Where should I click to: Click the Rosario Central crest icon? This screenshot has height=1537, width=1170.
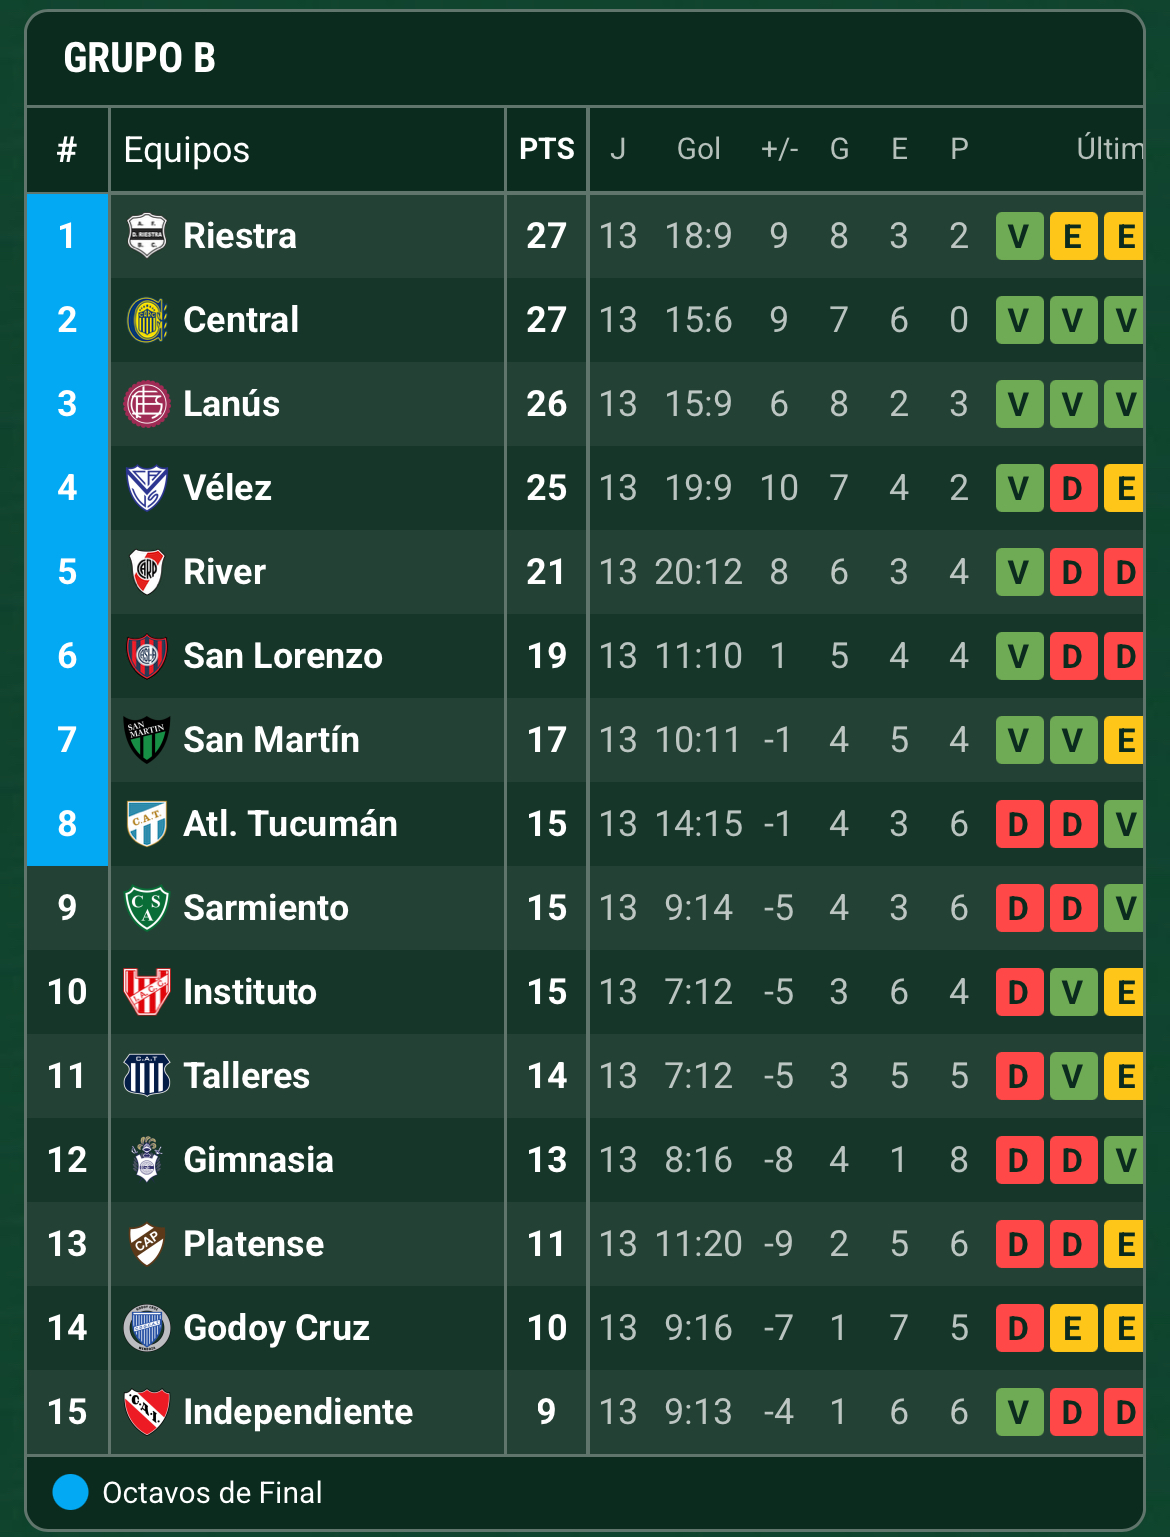[147, 320]
